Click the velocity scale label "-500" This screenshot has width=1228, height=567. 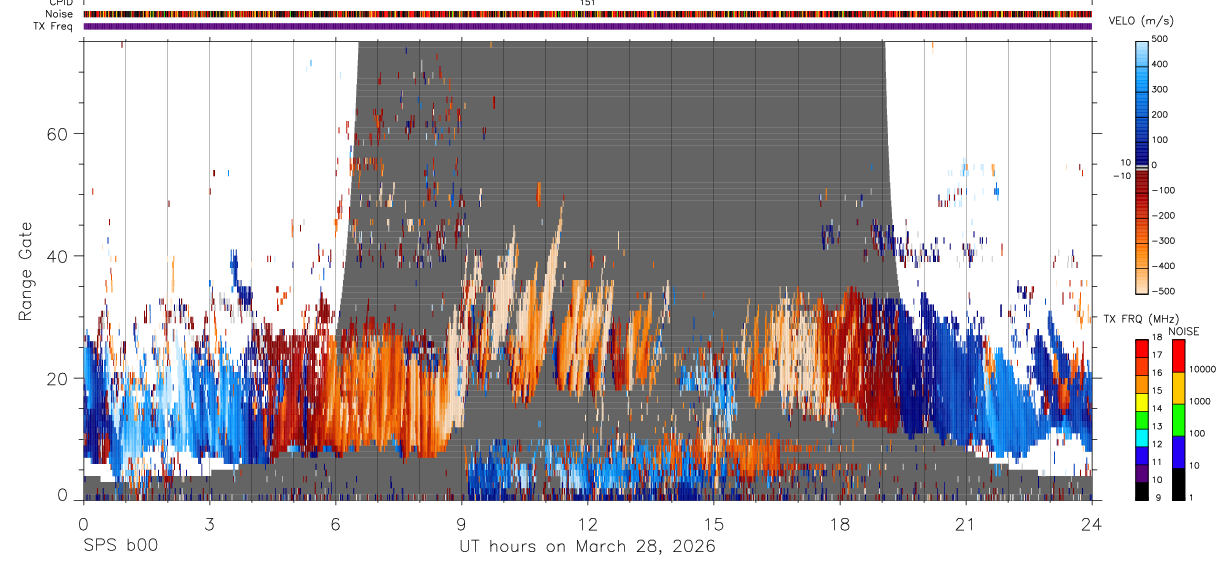pos(1164,291)
